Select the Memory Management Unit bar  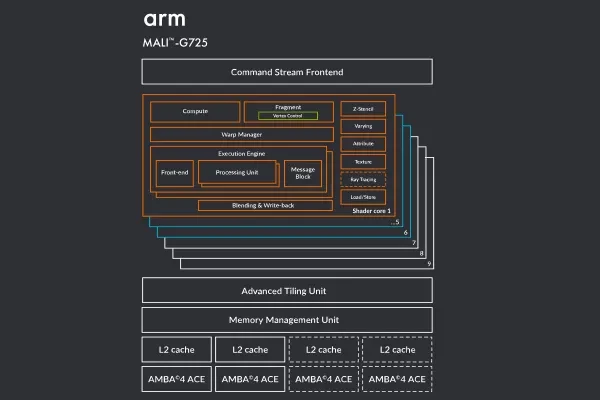(x=287, y=320)
